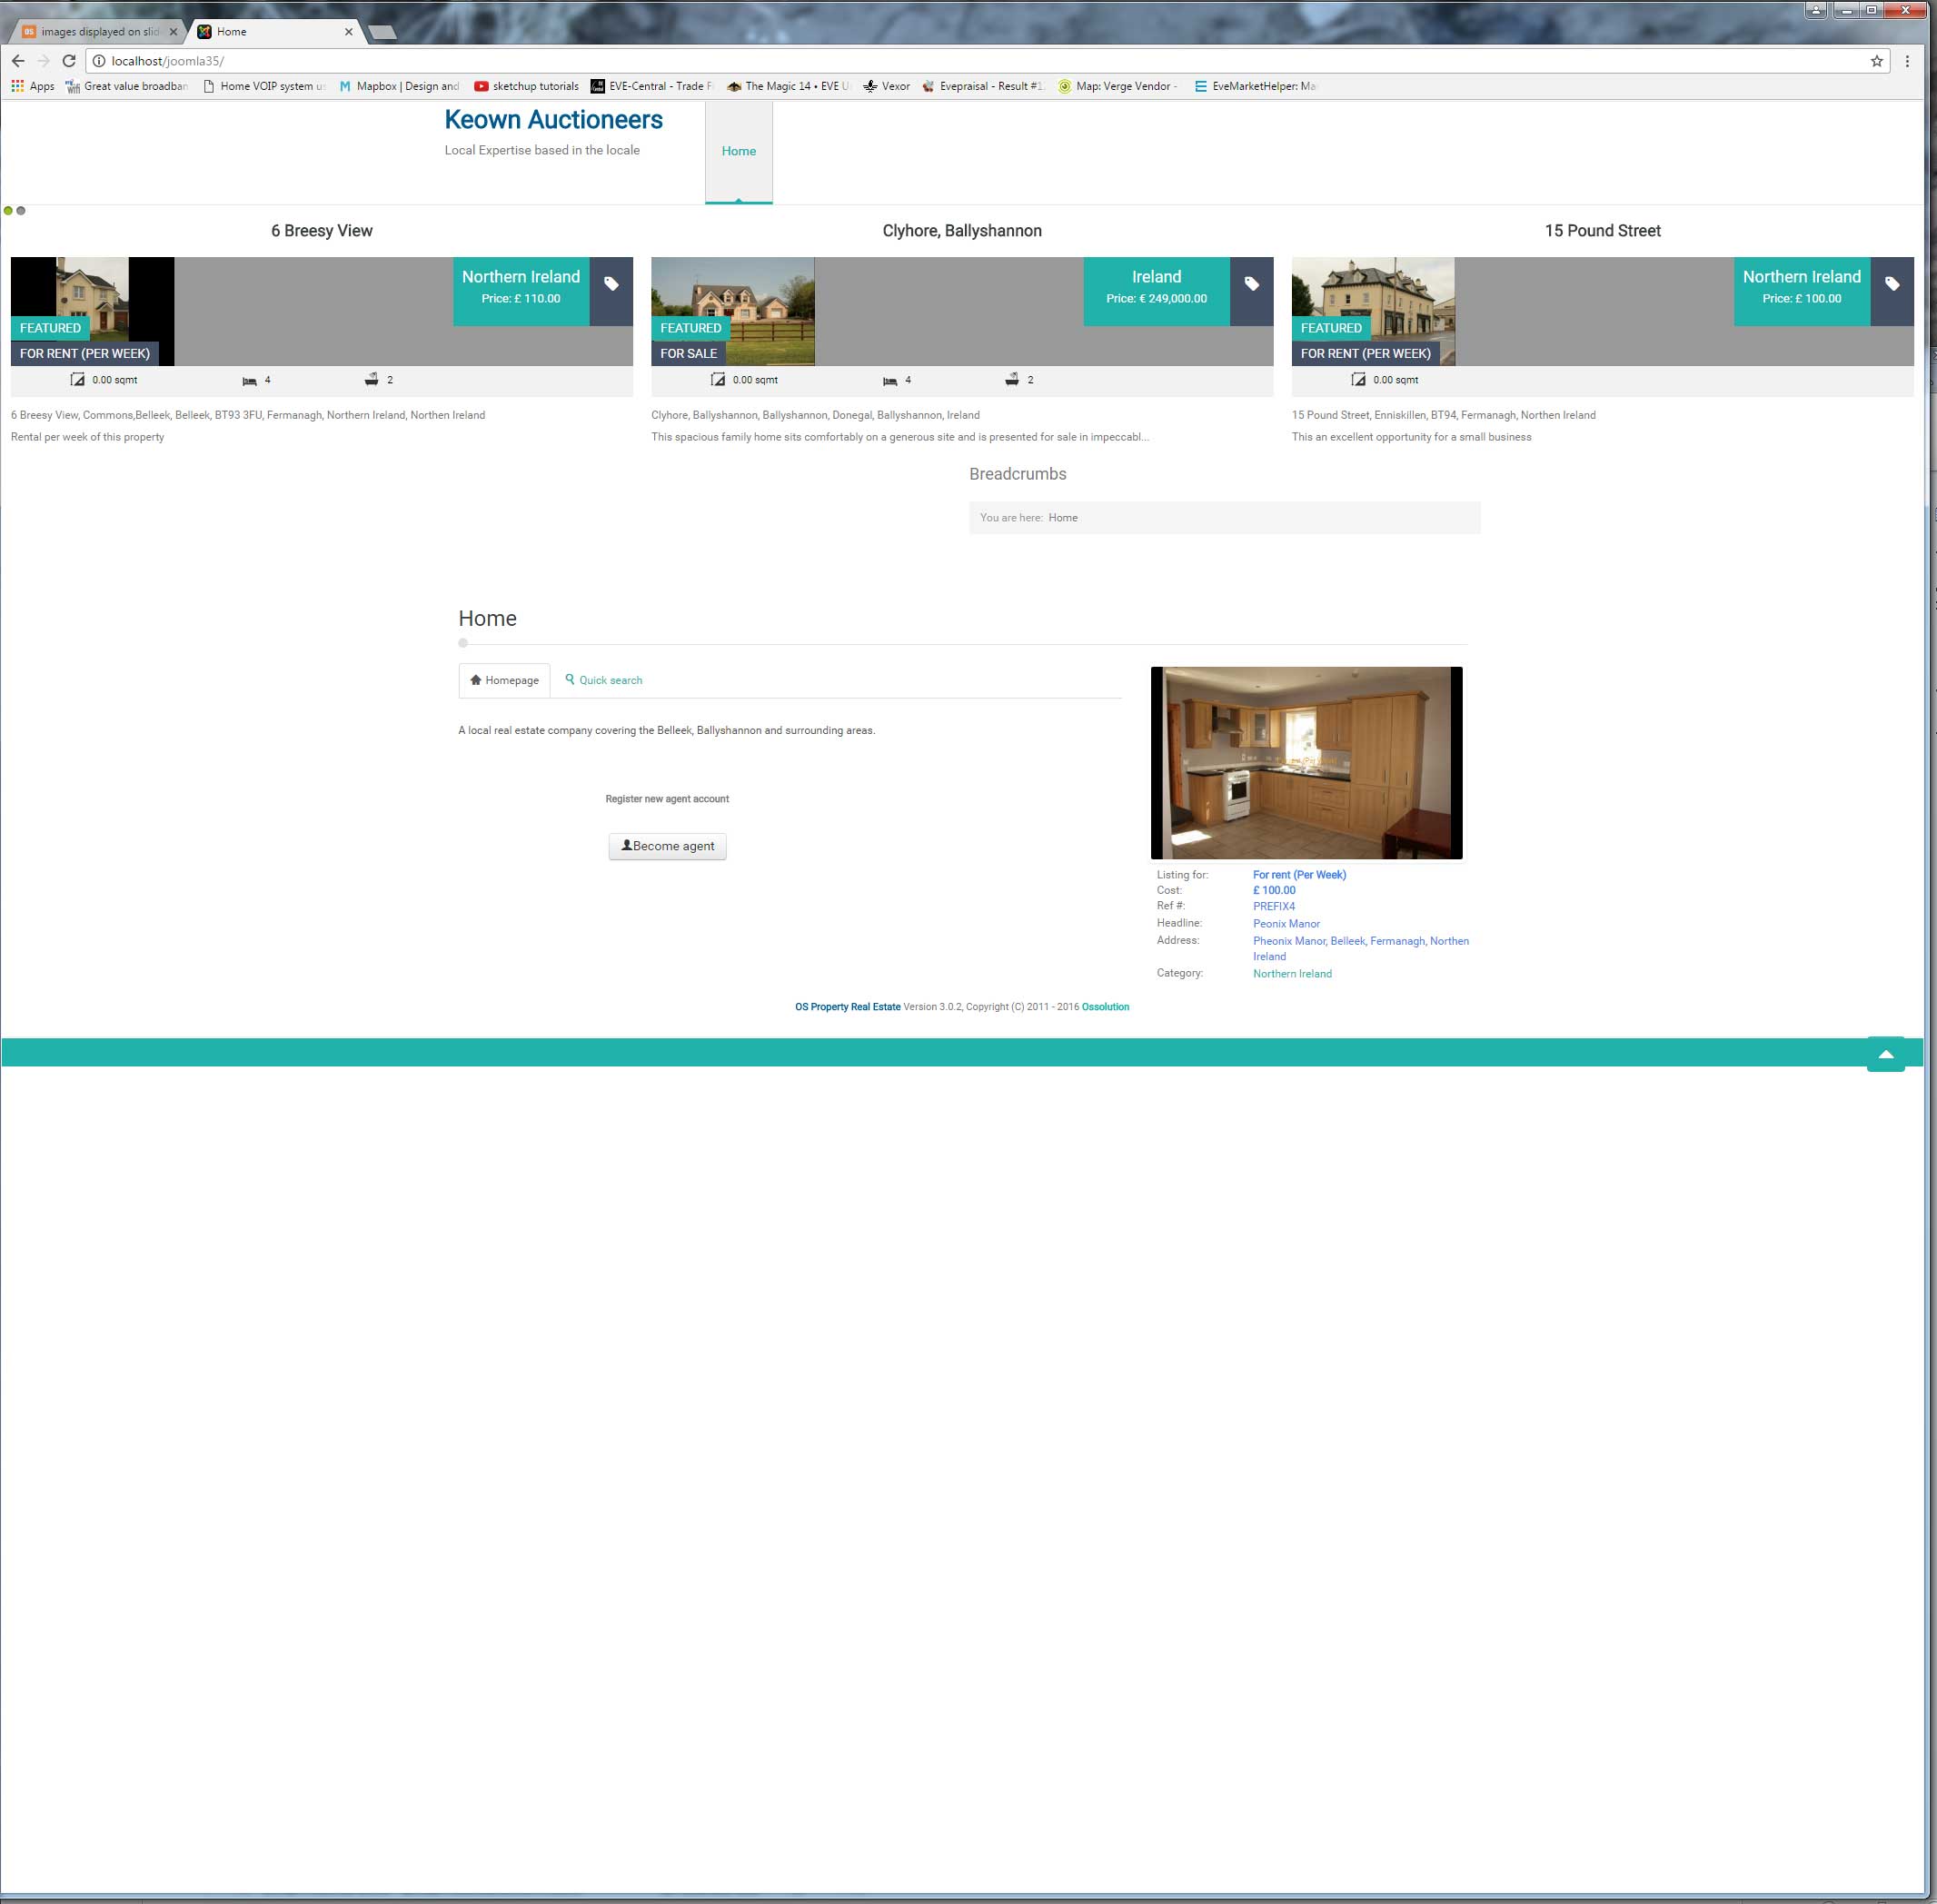1937x1904 pixels.
Task: Click the area icon under Clyhore, Ballyshannon
Action: click(x=717, y=379)
